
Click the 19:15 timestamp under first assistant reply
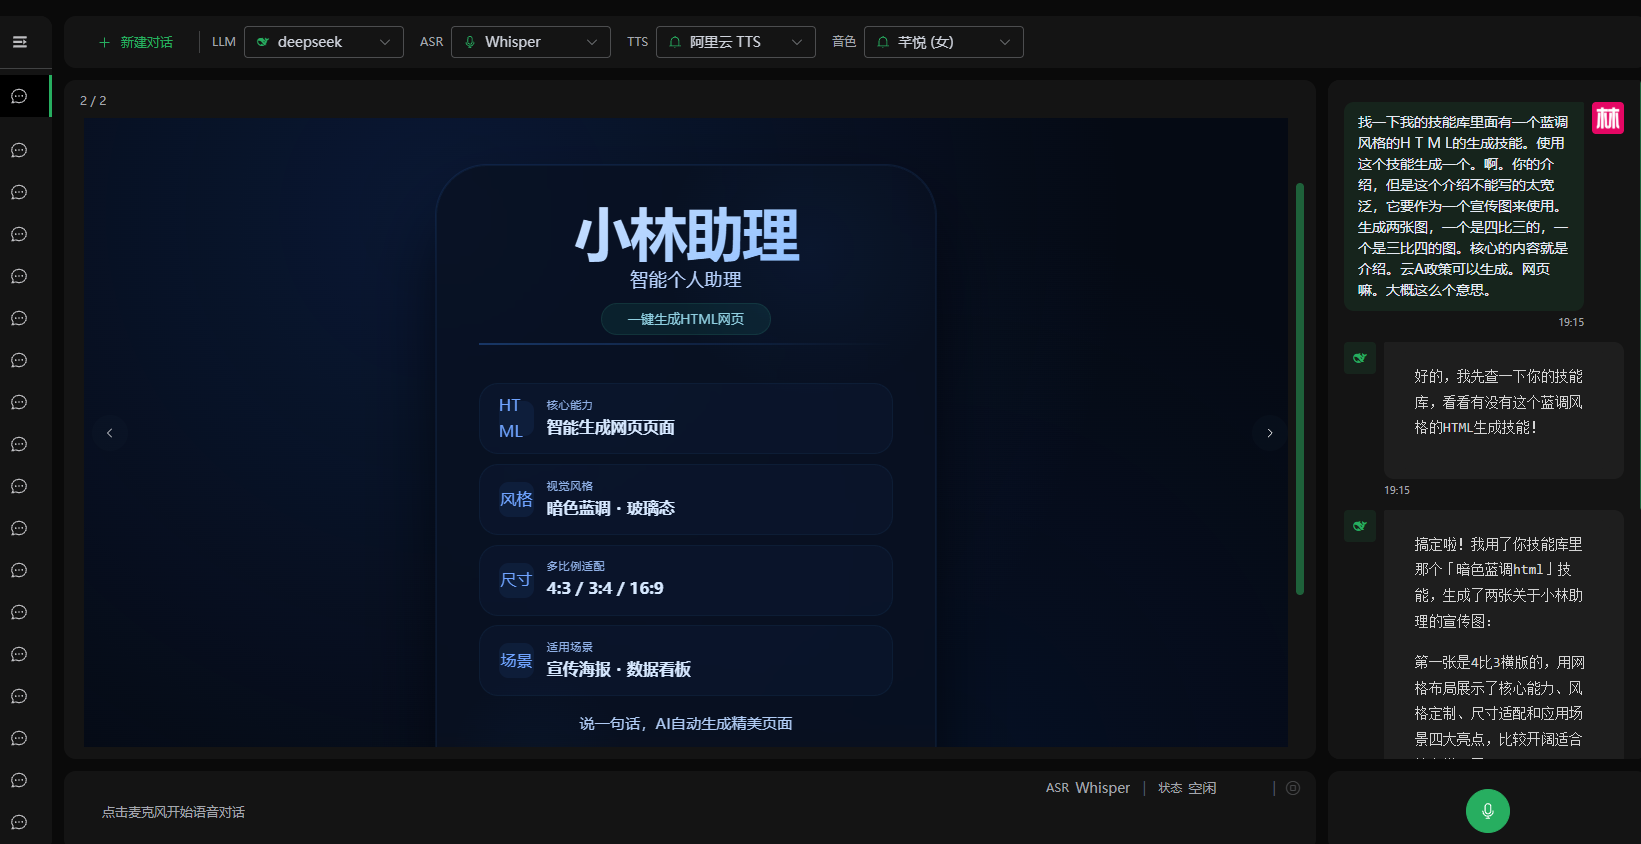[1397, 490]
